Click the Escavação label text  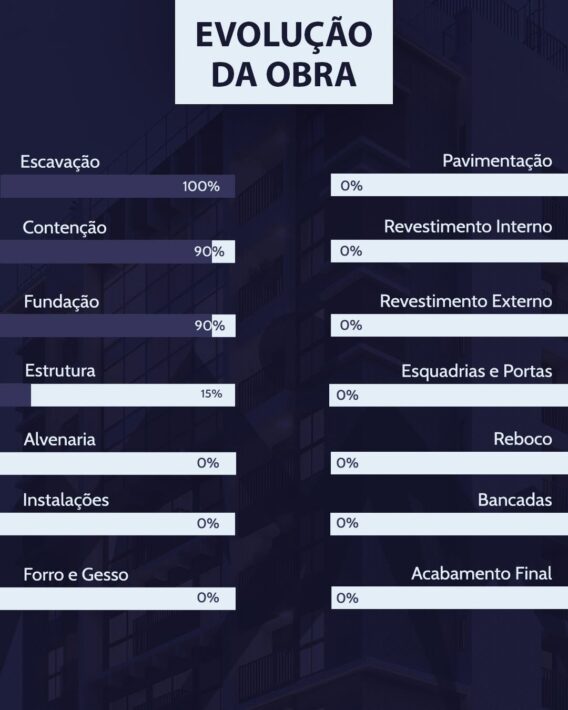[x=60, y=162]
